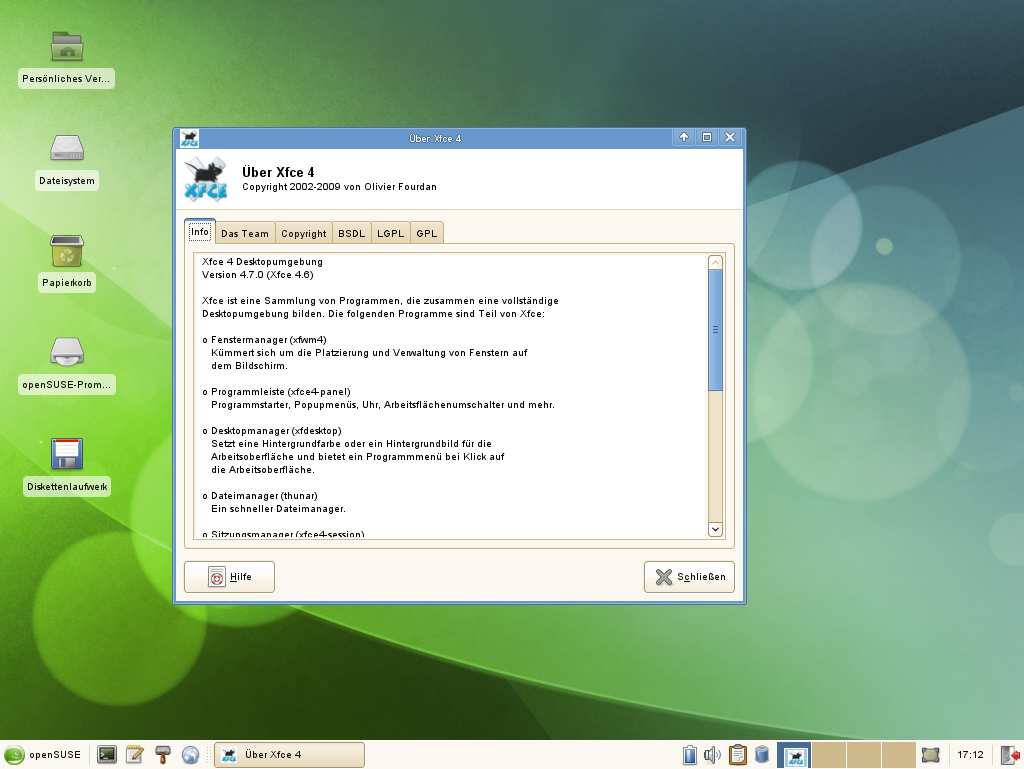Open the Appearance settings brush icon
This screenshot has height=769, width=1024.
161,755
